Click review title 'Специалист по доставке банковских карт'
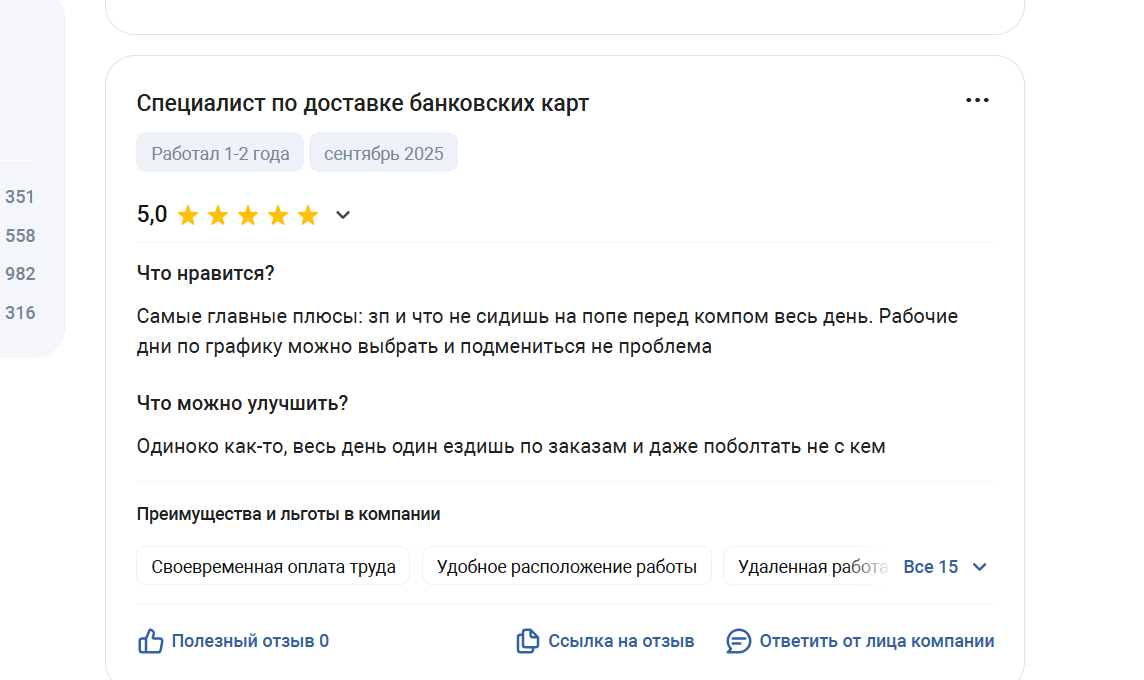Viewport: 1144px width, 680px height. [363, 103]
